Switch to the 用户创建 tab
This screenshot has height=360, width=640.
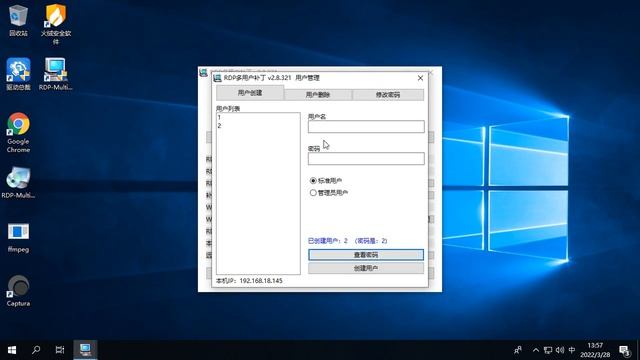[x=250, y=93]
